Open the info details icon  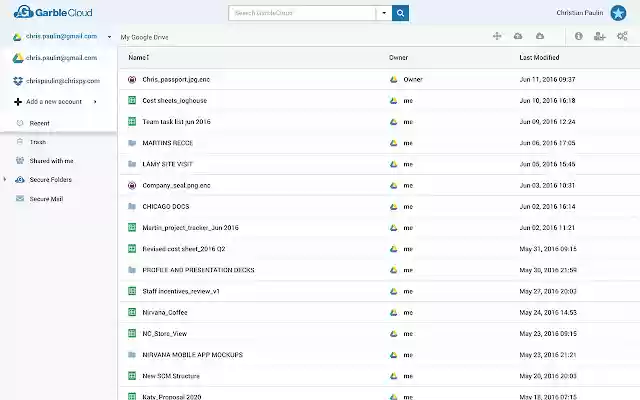(579, 36)
